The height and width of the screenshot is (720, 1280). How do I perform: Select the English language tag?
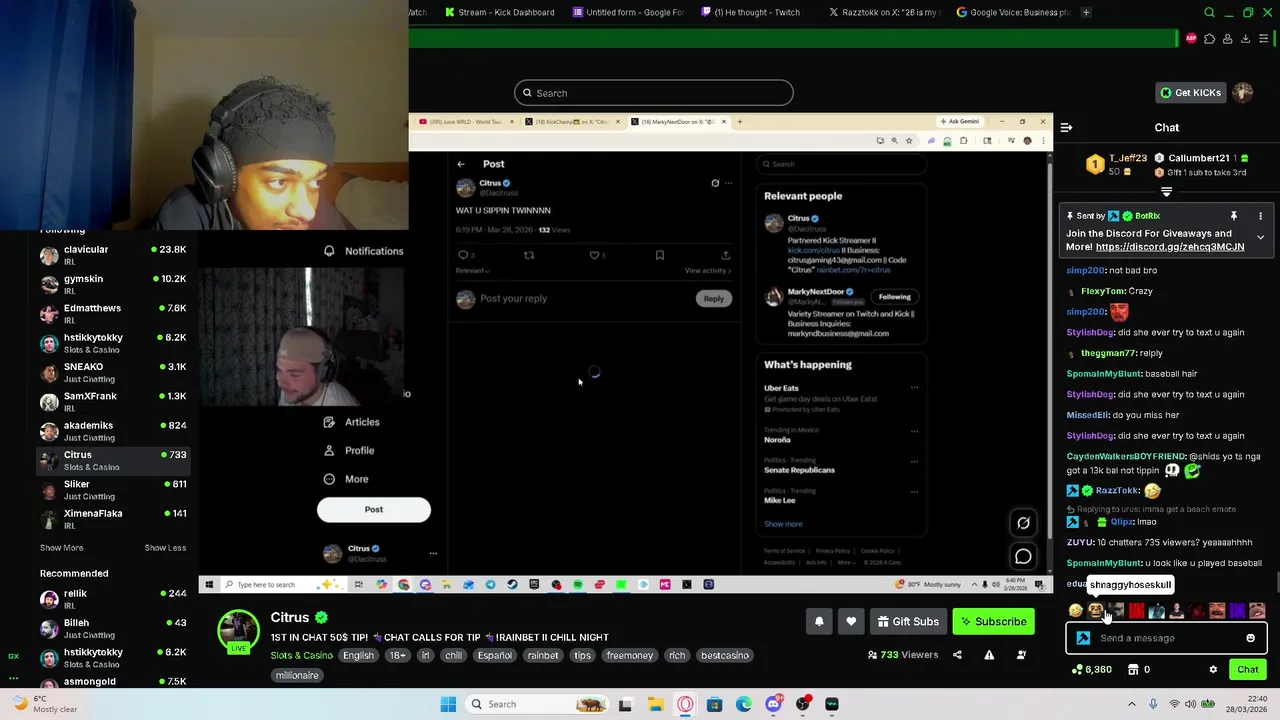pyautogui.click(x=358, y=656)
